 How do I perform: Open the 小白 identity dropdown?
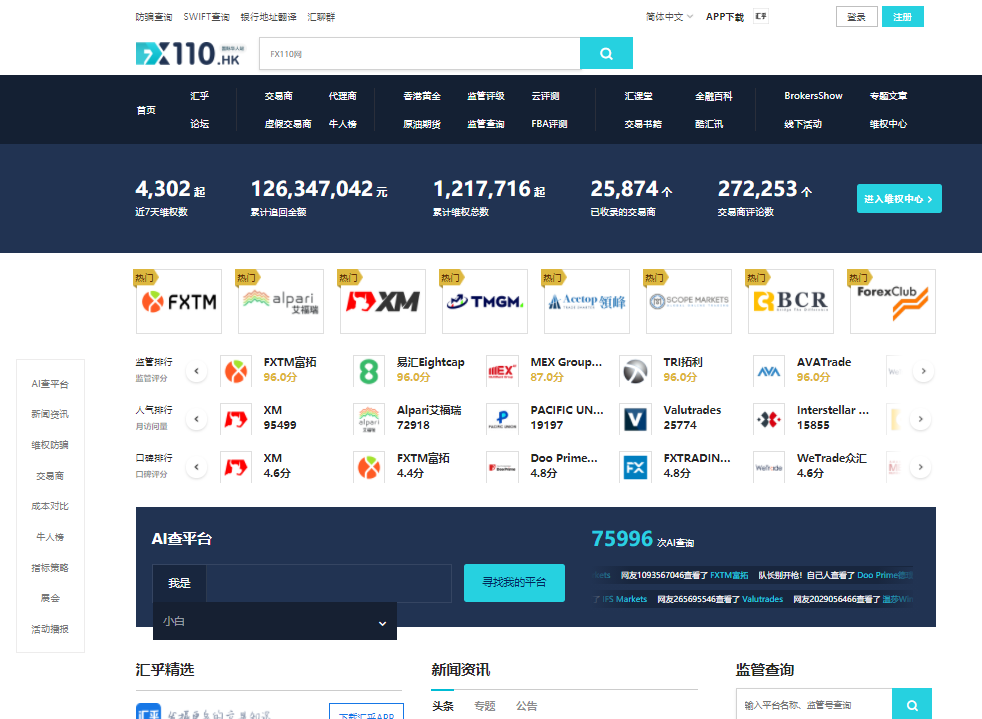tap(275, 621)
